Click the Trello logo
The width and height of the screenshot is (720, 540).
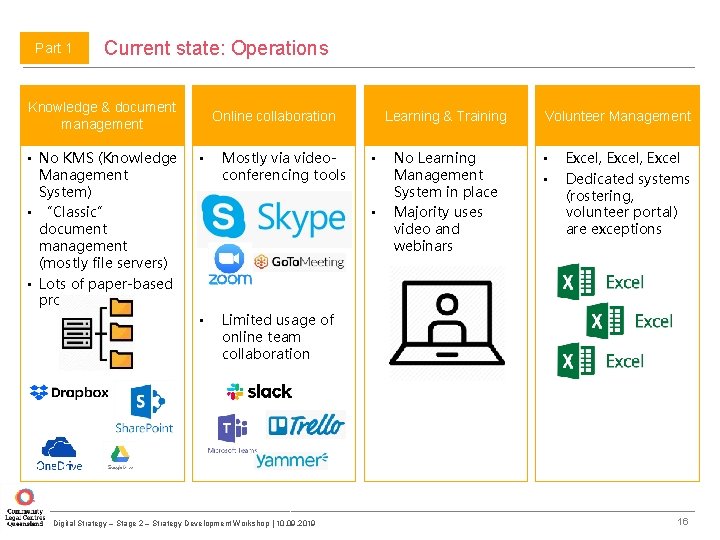click(x=306, y=425)
